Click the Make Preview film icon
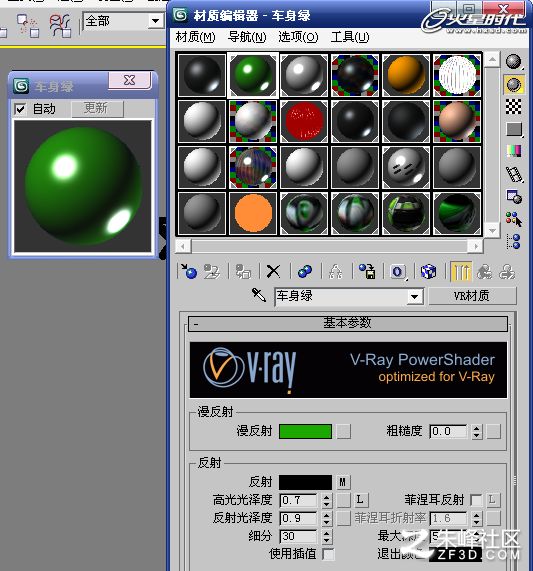Image resolution: width=533 pixels, height=571 pixels. [x=514, y=174]
